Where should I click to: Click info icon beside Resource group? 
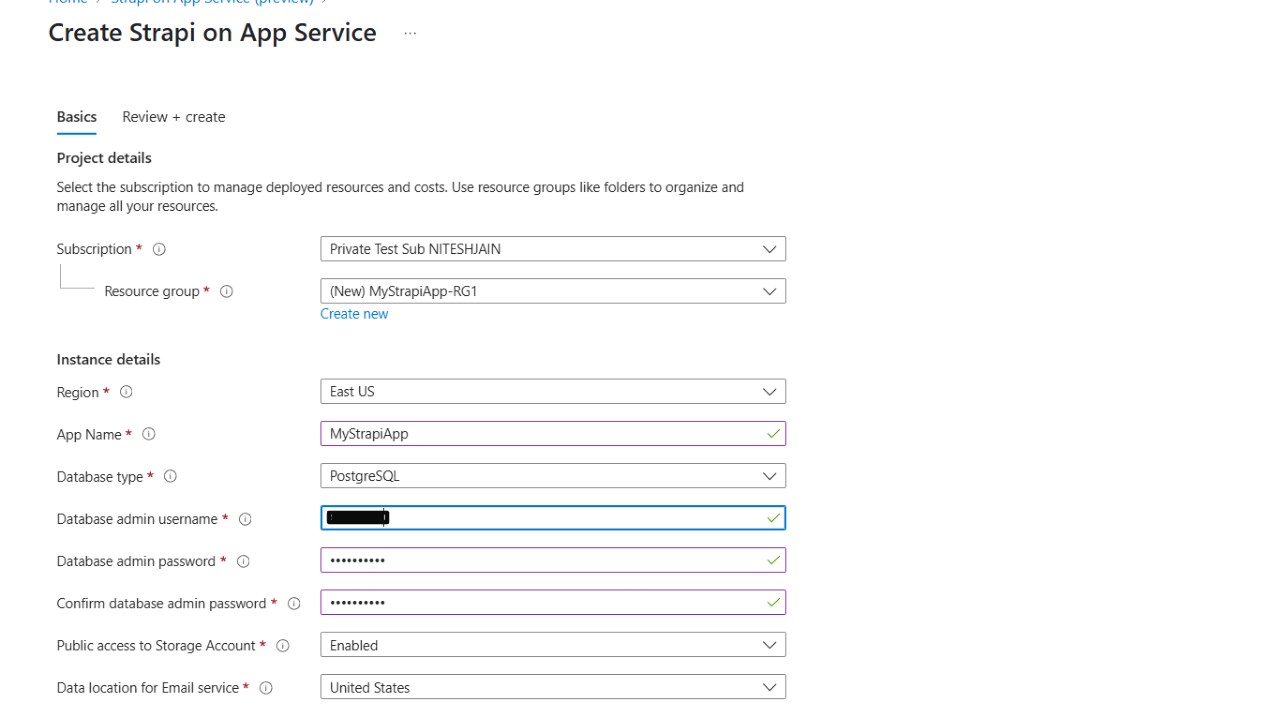(226, 292)
